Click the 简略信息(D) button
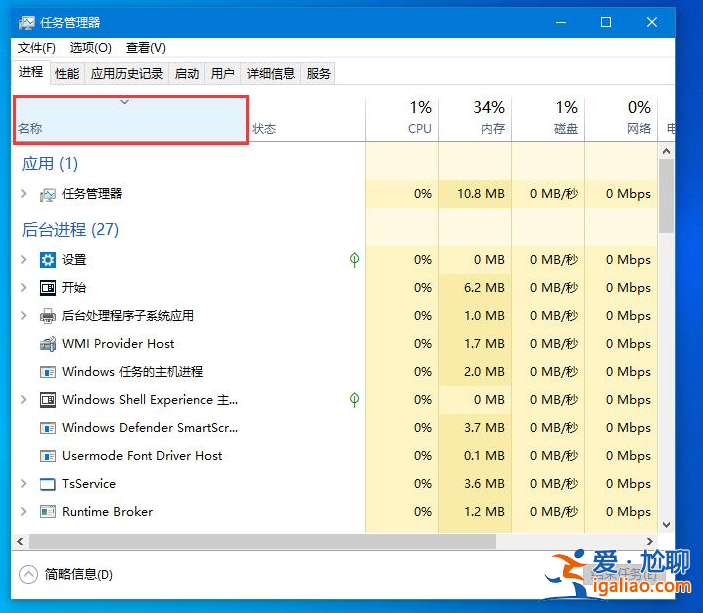 [x=66, y=574]
